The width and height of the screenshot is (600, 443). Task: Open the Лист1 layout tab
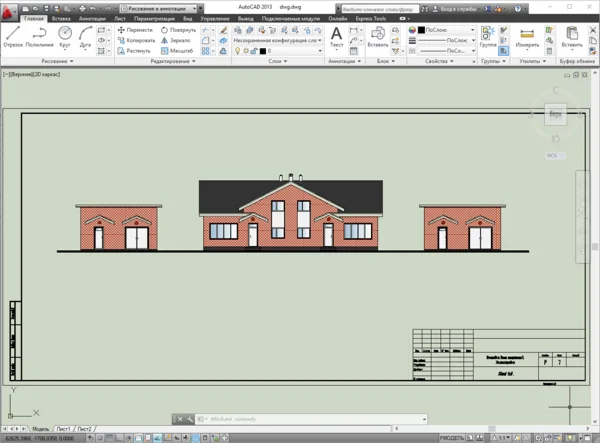(64, 429)
